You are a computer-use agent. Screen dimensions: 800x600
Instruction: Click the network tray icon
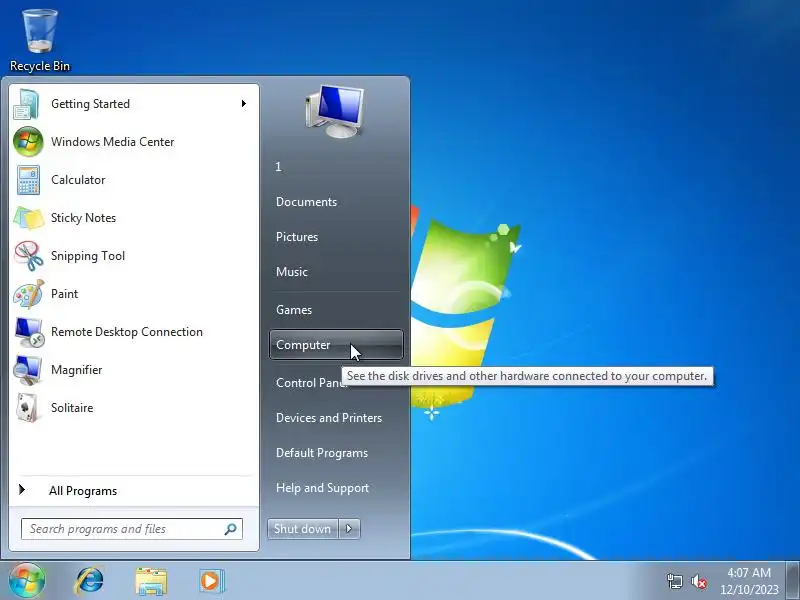tap(674, 581)
